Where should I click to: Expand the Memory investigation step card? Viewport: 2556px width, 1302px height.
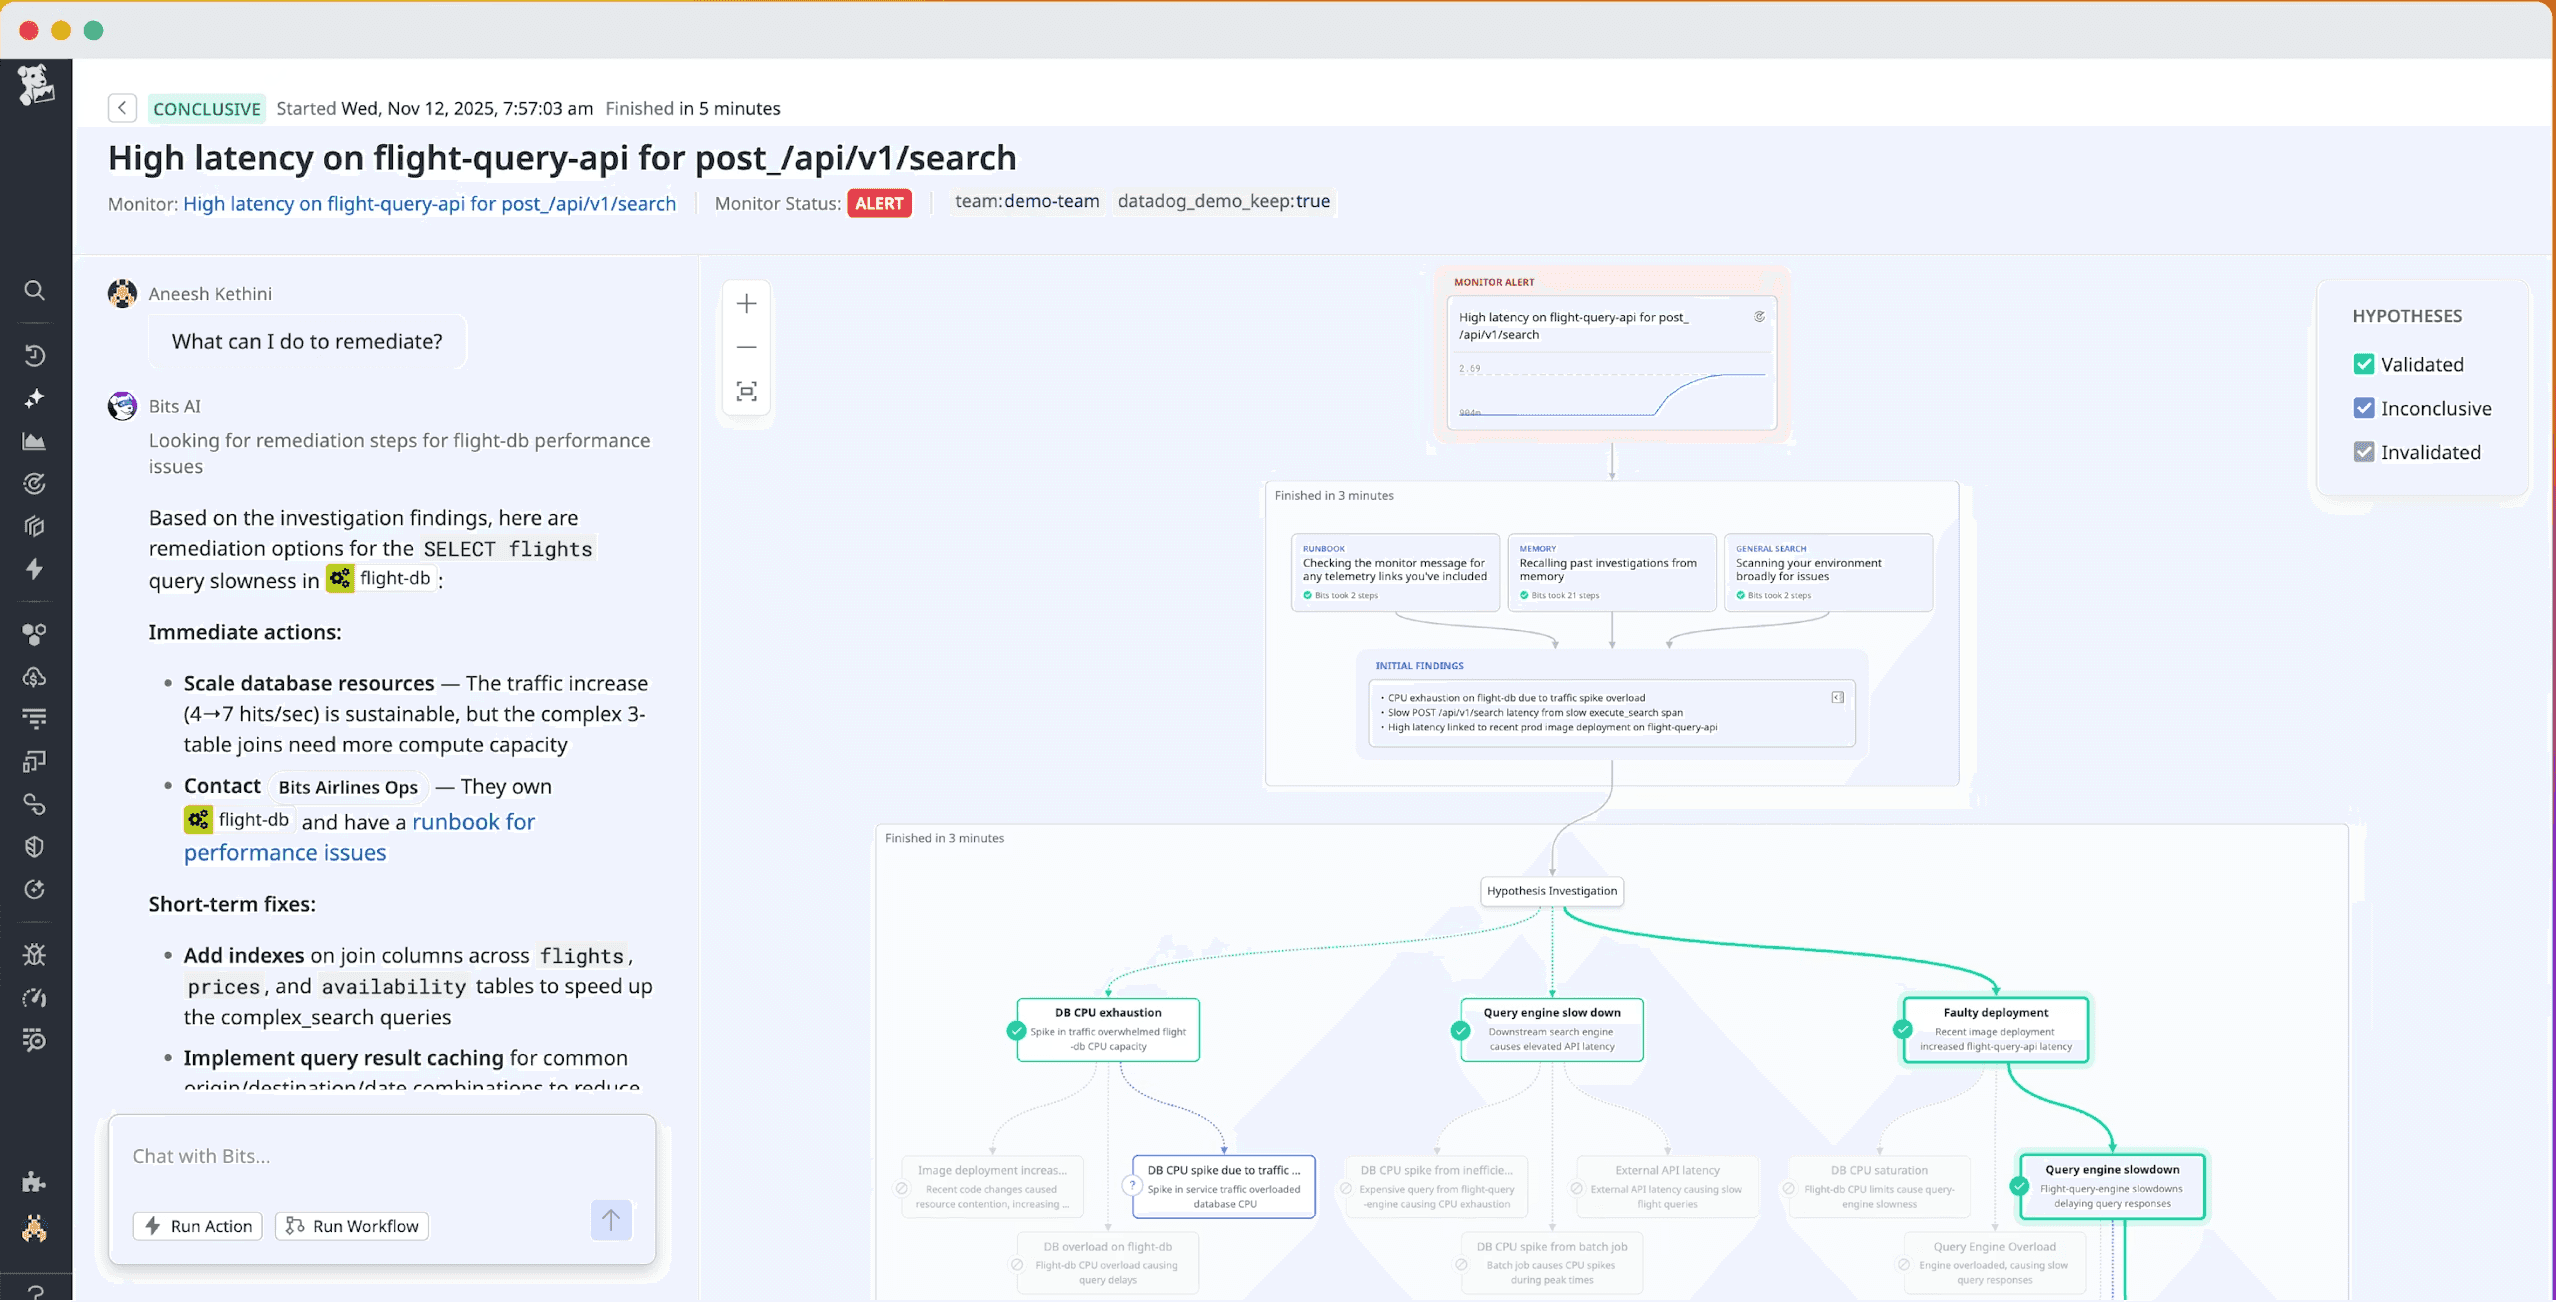point(1610,572)
